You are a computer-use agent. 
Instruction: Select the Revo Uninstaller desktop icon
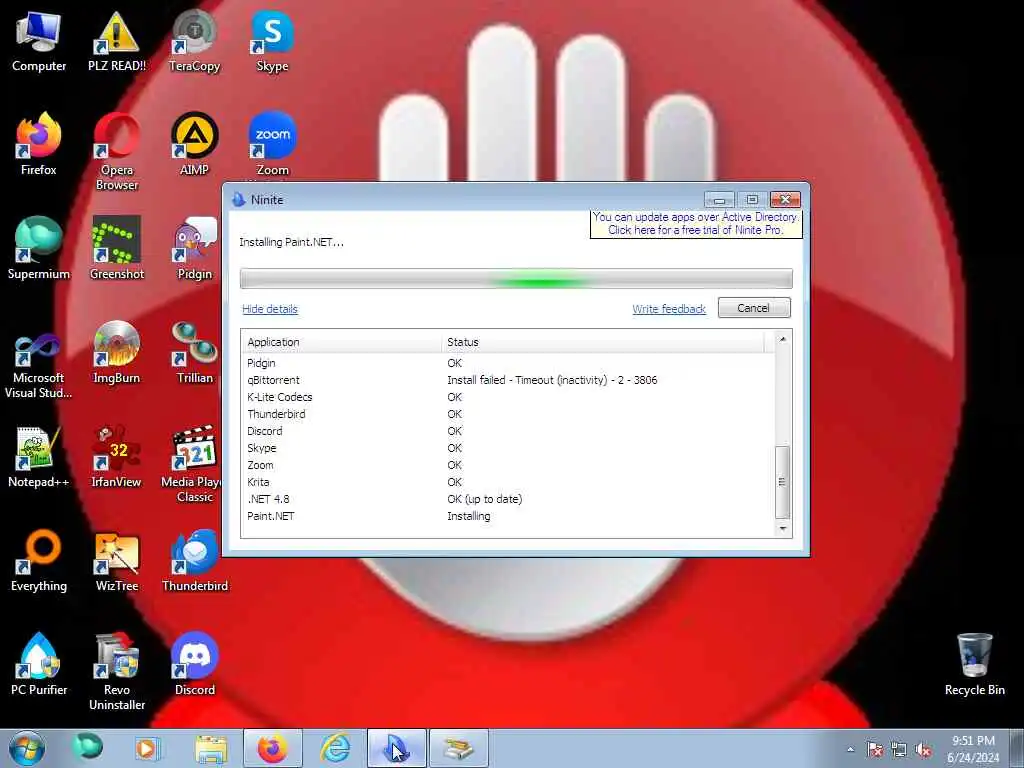click(116, 671)
